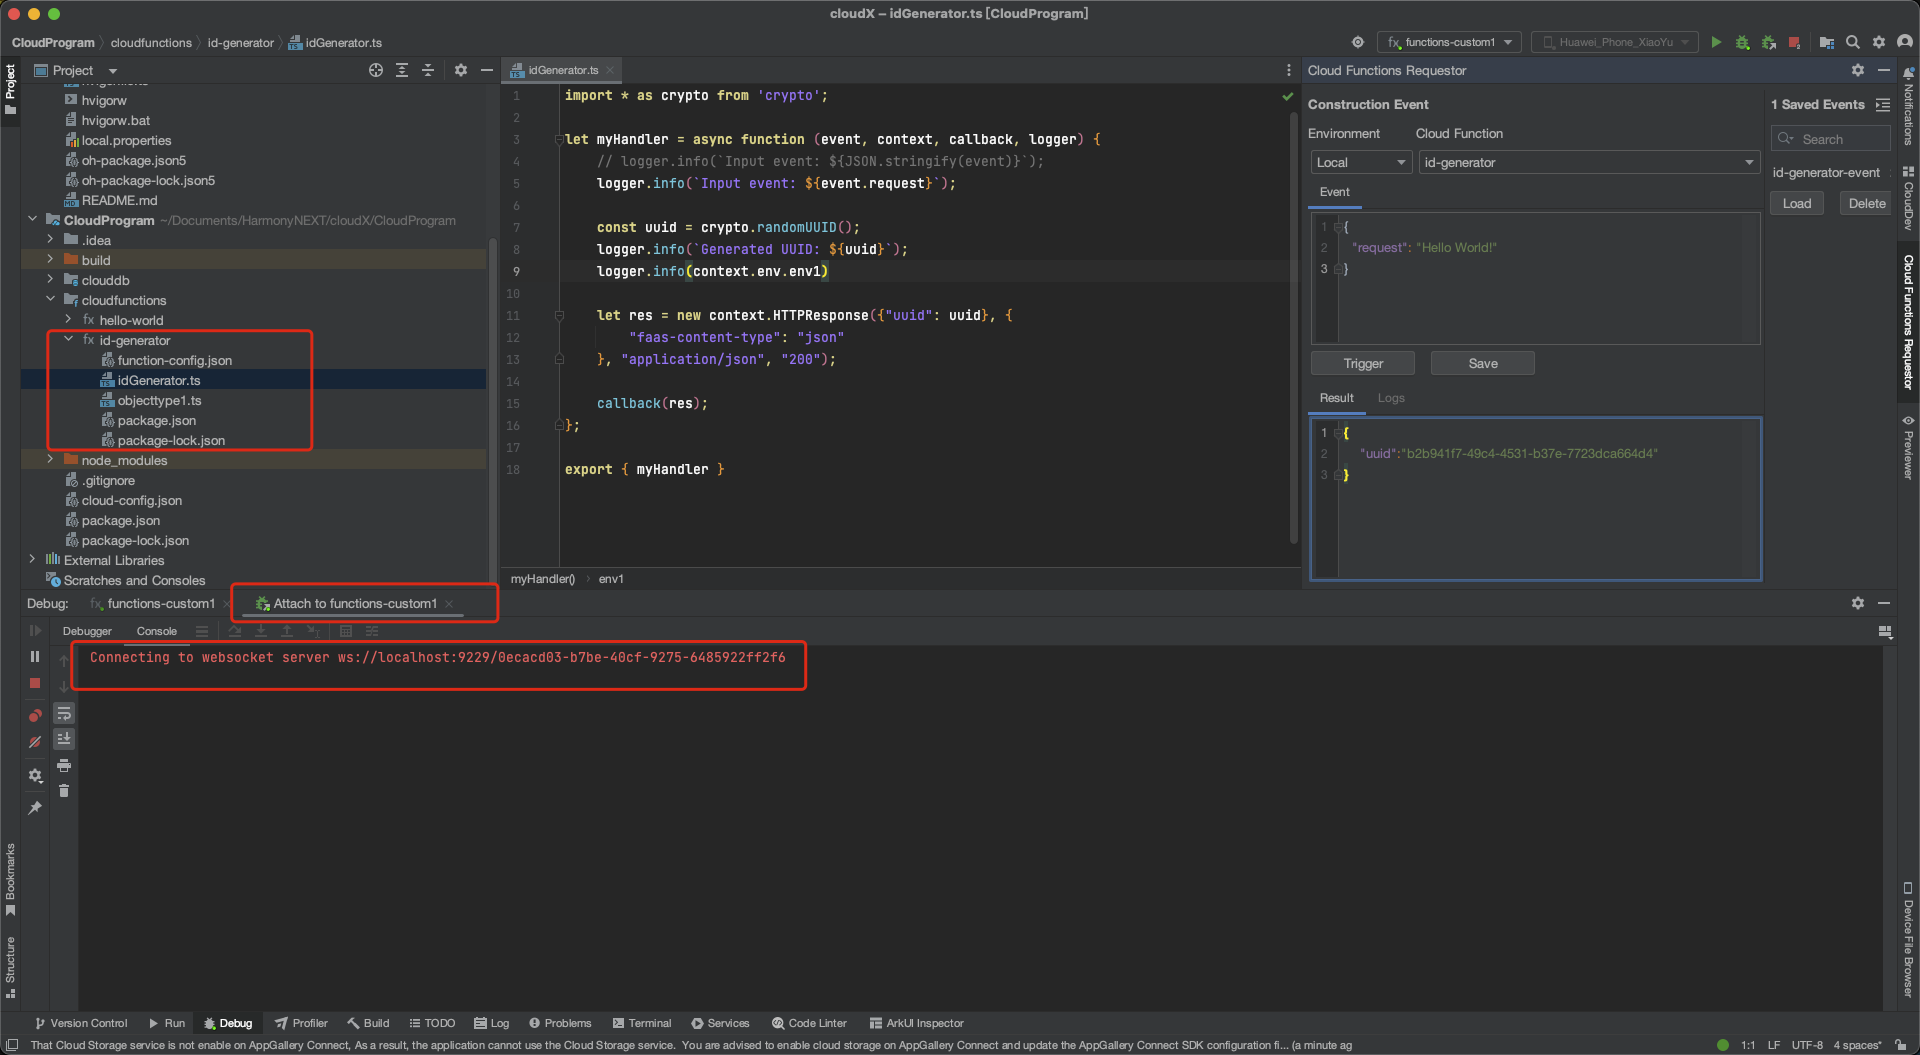Open objecttype1.ts in project tree
1920x1055 pixels.
(159, 400)
